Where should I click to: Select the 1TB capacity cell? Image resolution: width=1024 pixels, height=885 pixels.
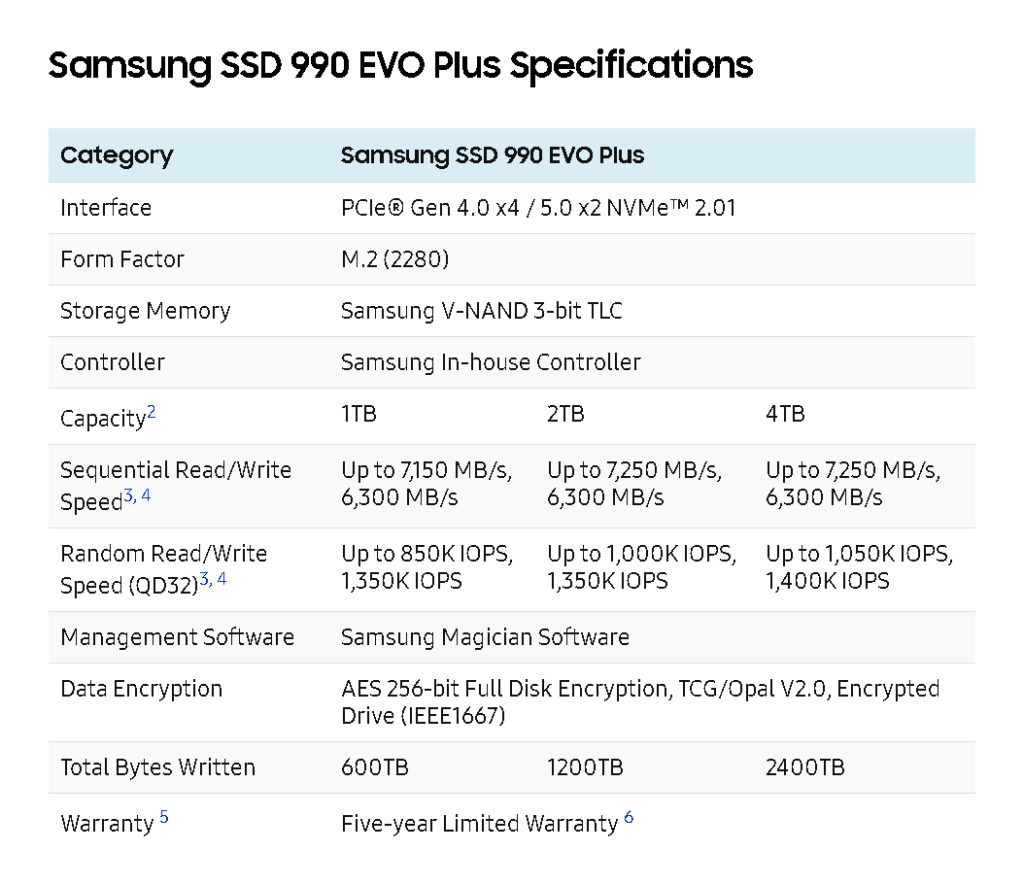click(x=359, y=414)
